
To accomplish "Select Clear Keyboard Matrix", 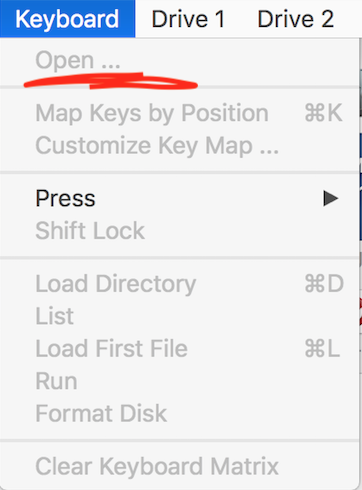I will pyautogui.click(x=180, y=466).
